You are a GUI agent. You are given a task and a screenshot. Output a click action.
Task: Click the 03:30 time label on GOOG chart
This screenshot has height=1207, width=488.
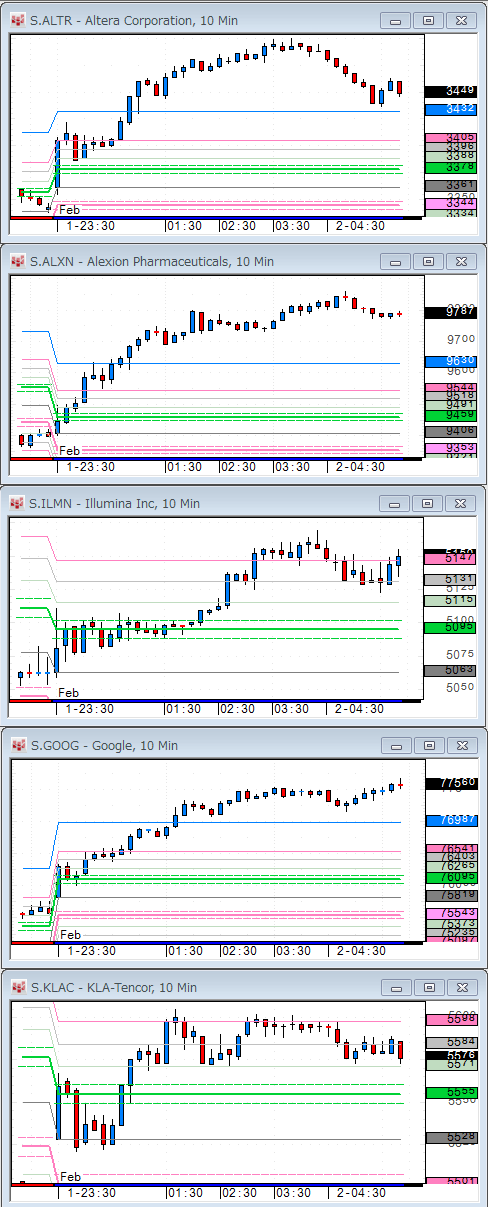292,951
